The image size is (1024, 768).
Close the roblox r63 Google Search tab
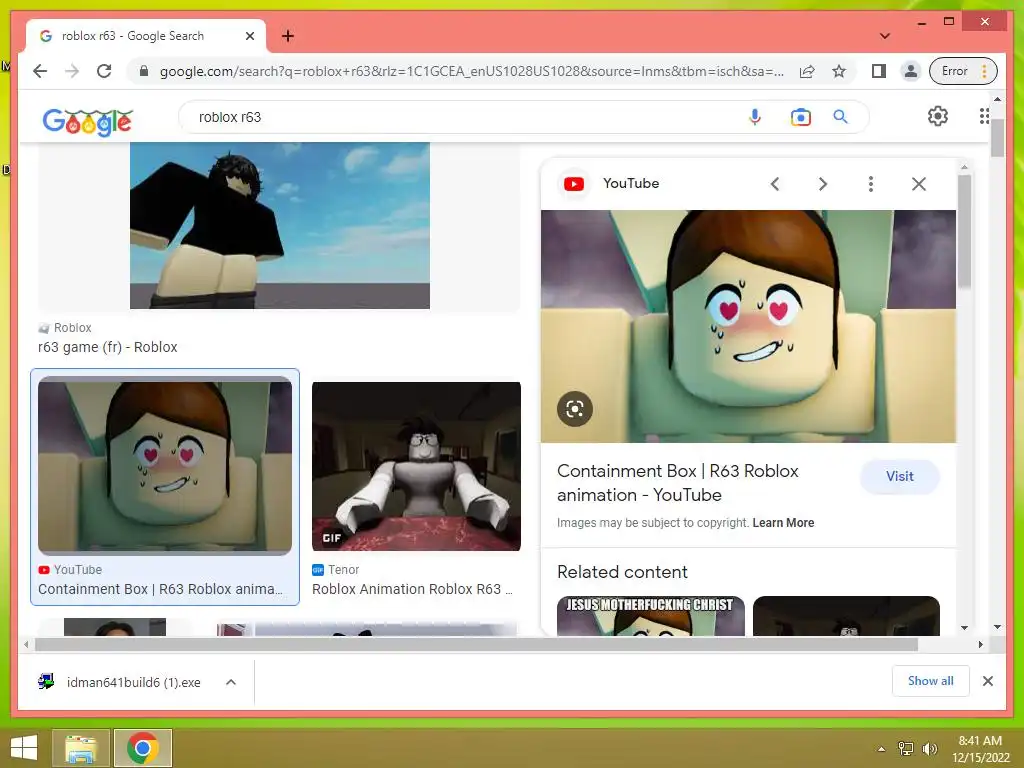249,36
